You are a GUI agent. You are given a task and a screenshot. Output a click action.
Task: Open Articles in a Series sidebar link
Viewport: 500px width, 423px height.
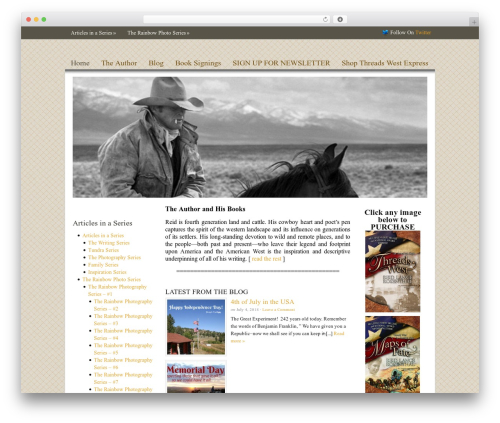[103, 235]
